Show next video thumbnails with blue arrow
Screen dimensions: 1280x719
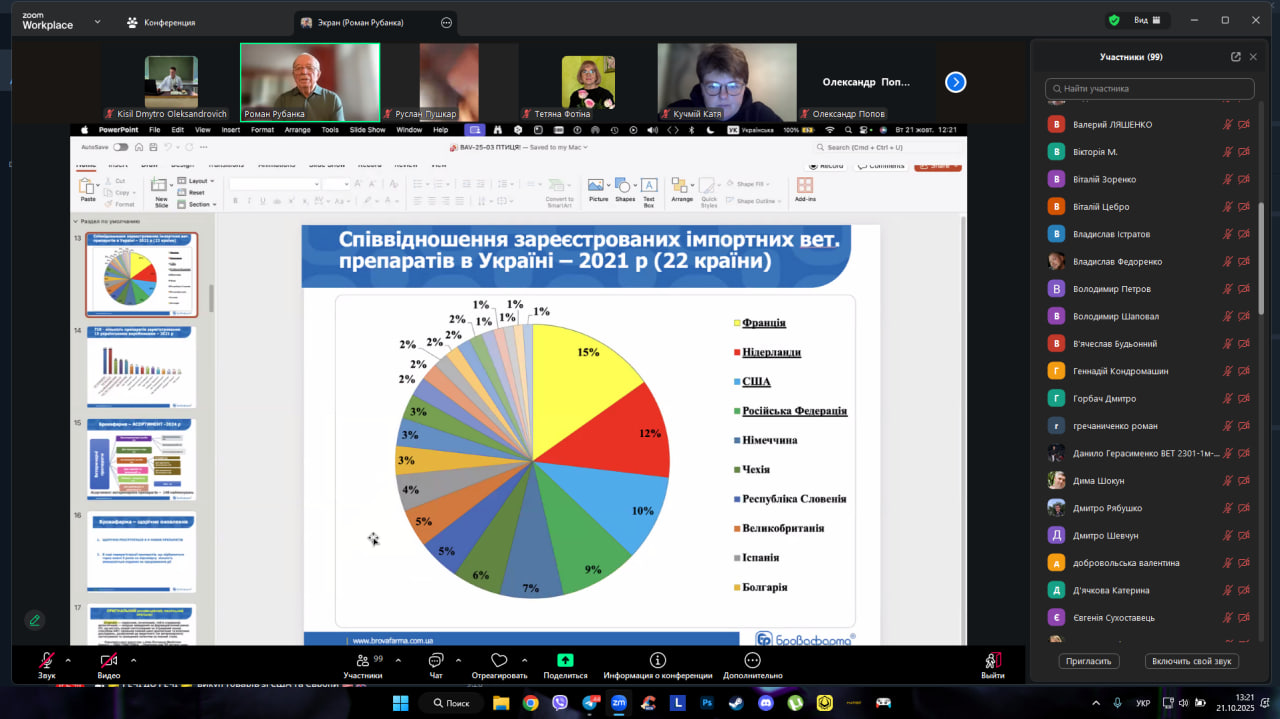956,82
